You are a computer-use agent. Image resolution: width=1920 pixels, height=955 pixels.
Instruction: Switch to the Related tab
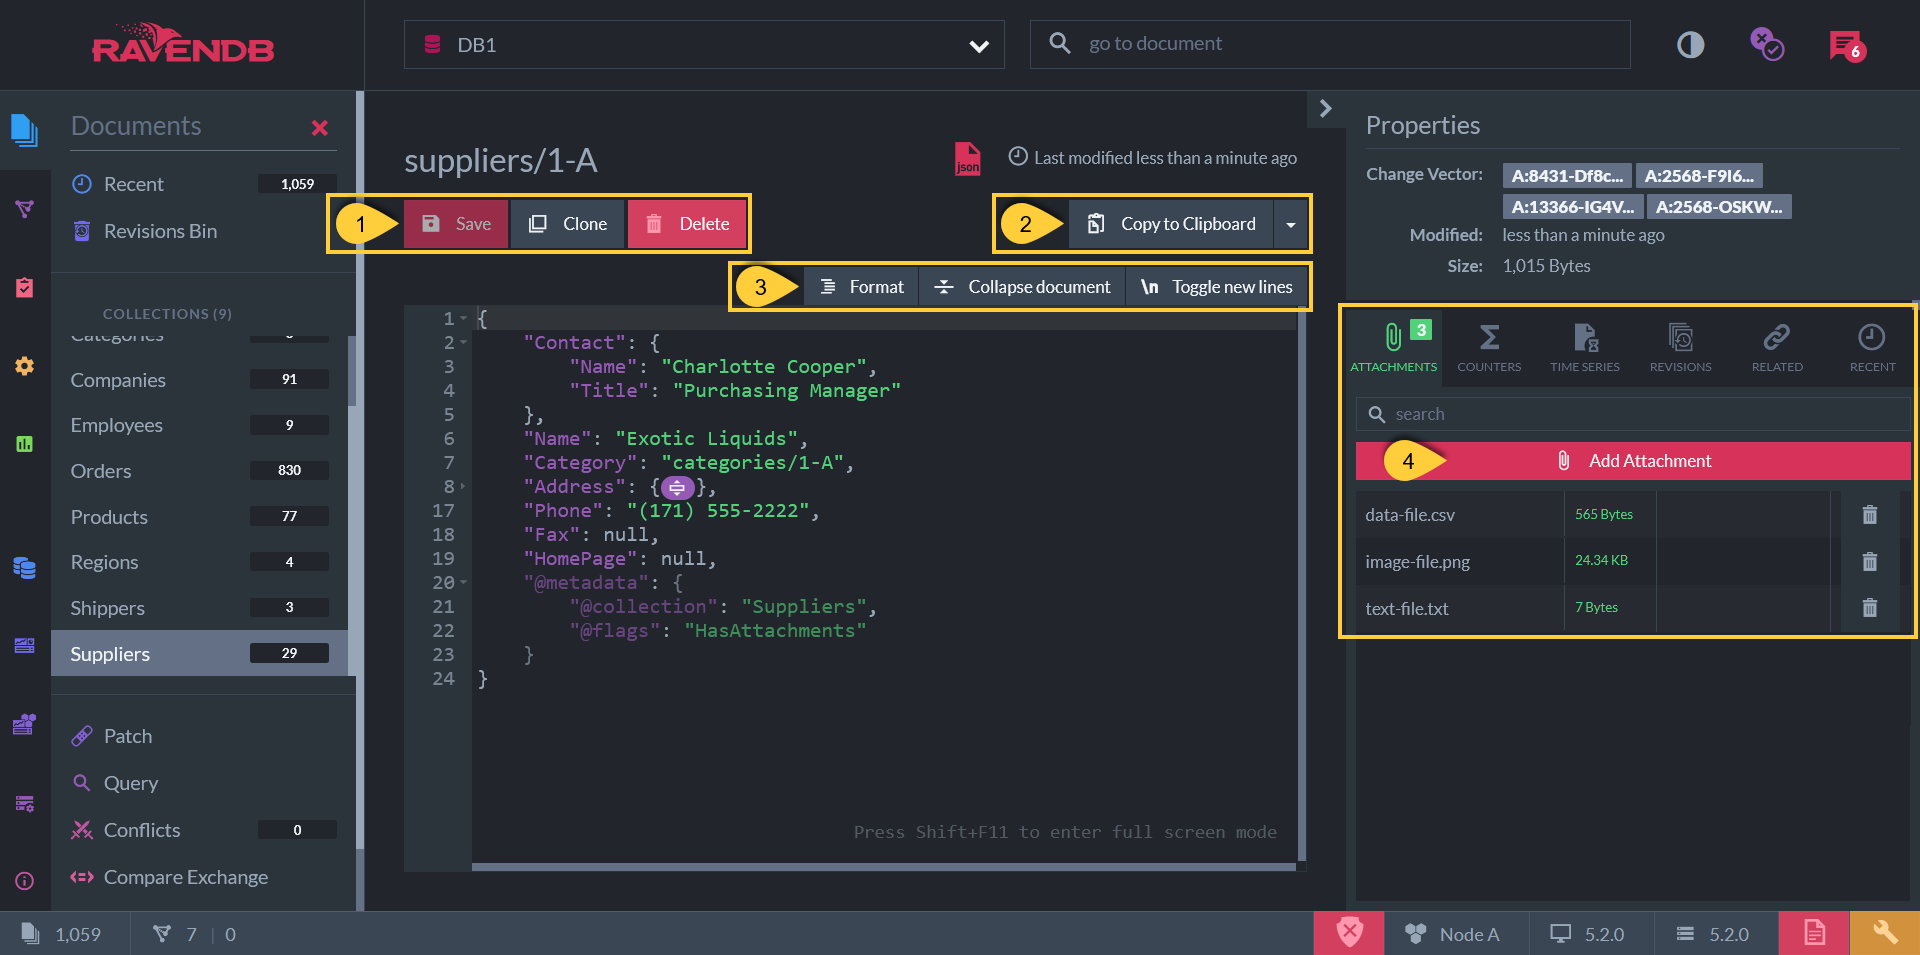(1777, 347)
